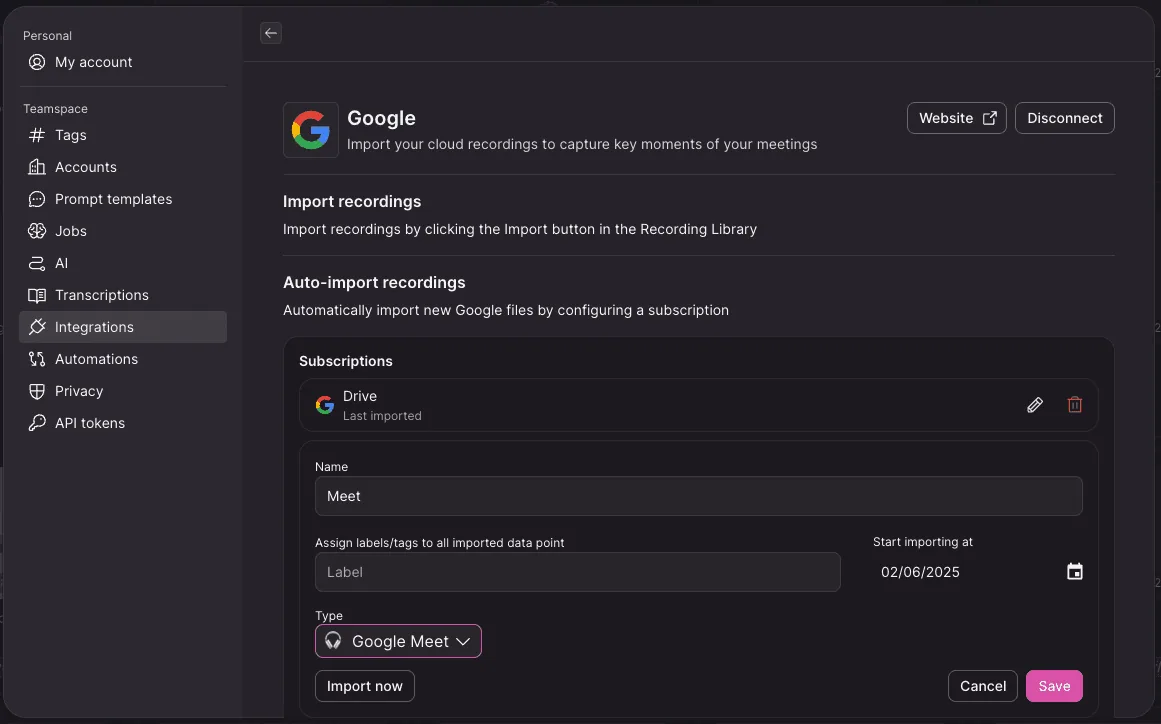Disconnect the Google integration
Viewport: 1161px width, 724px height.
(1064, 118)
